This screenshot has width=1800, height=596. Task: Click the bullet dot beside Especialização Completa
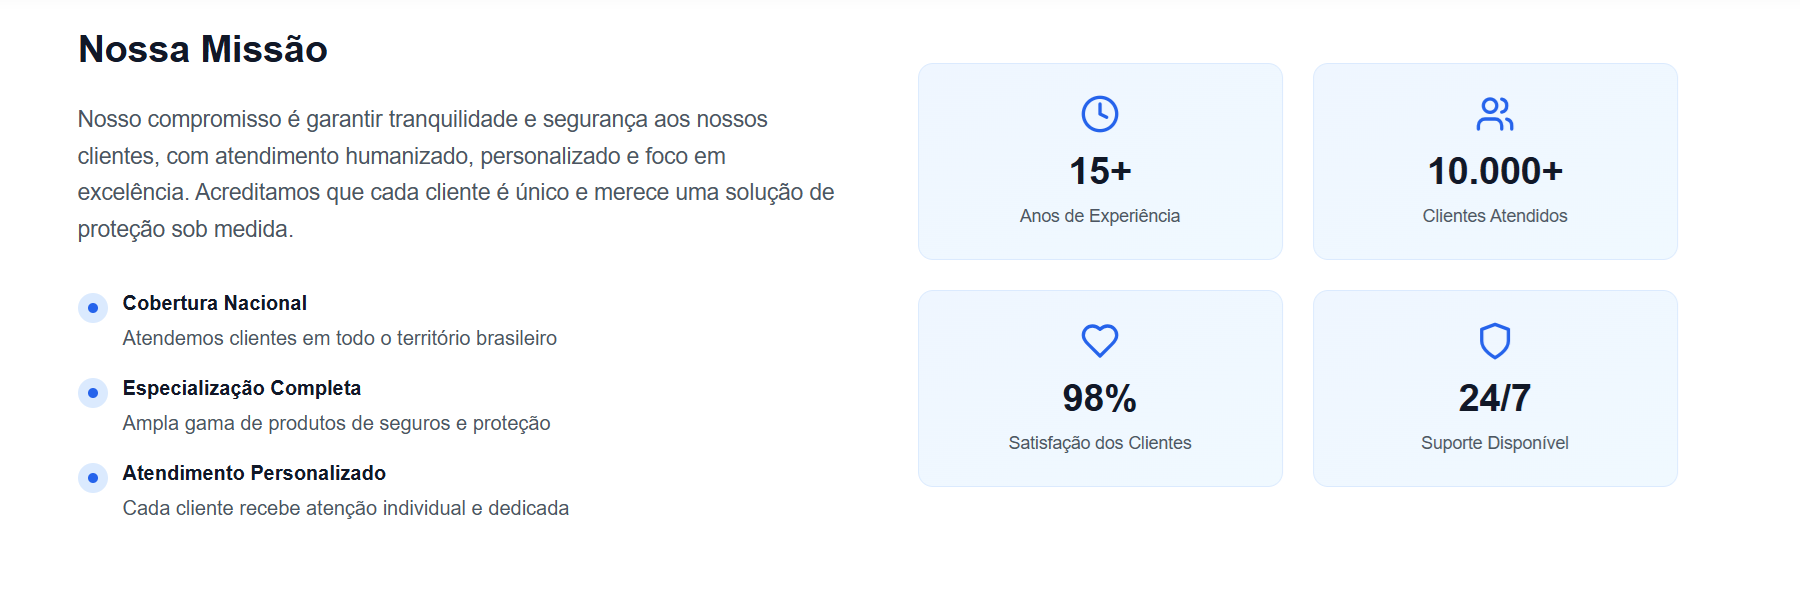[x=93, y=393]
